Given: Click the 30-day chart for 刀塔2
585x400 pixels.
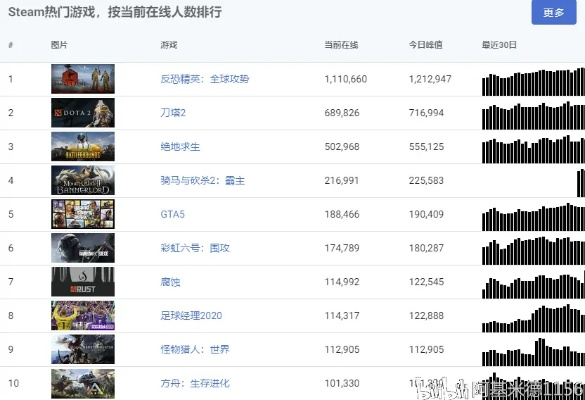Looking at the screenshot, I should coord(534,115).
